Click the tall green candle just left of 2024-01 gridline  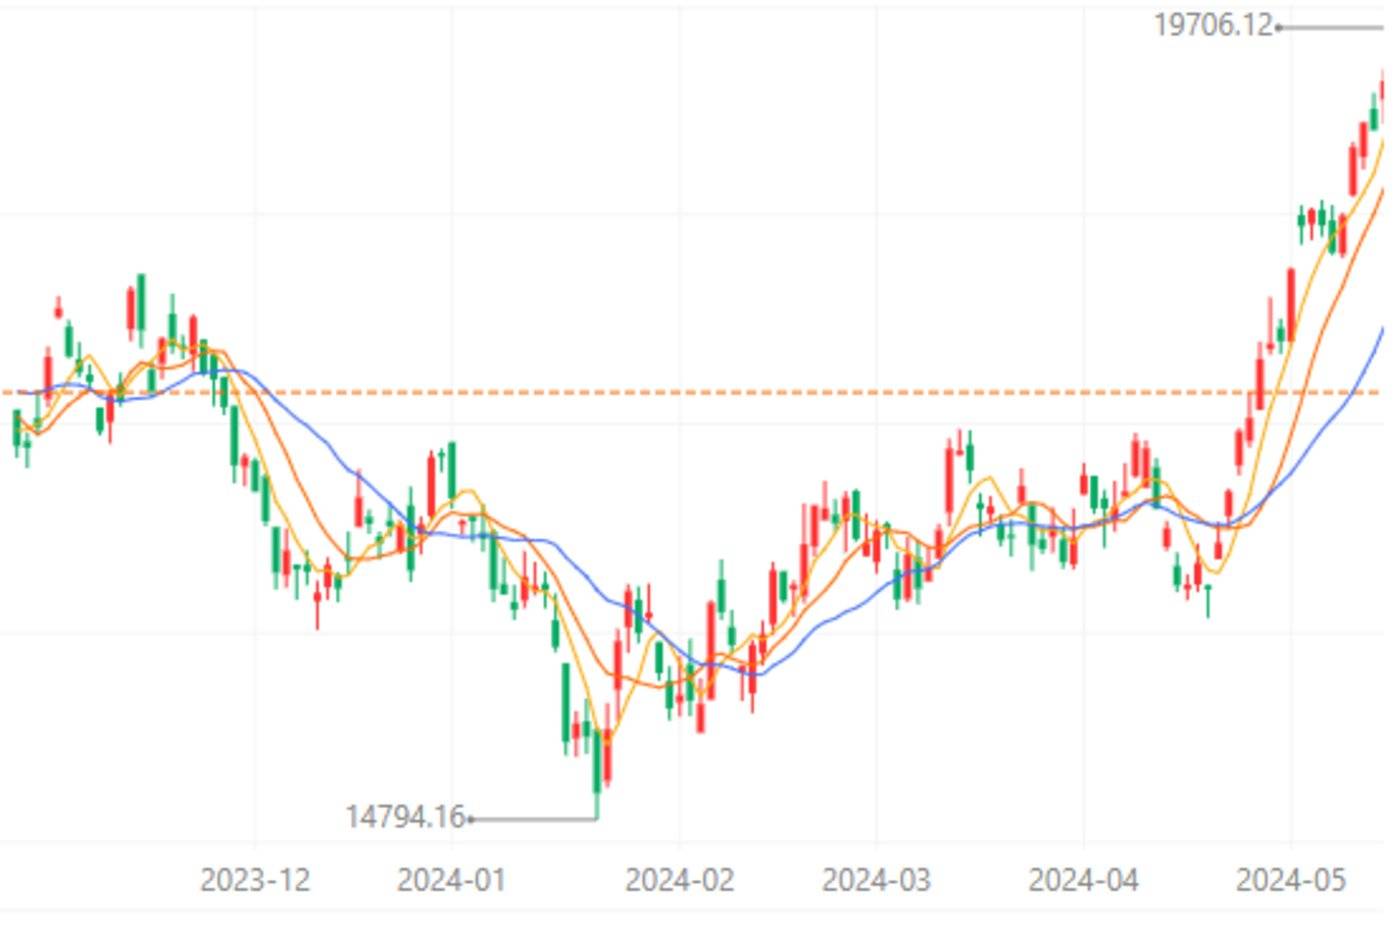click(x=452, y=465)
